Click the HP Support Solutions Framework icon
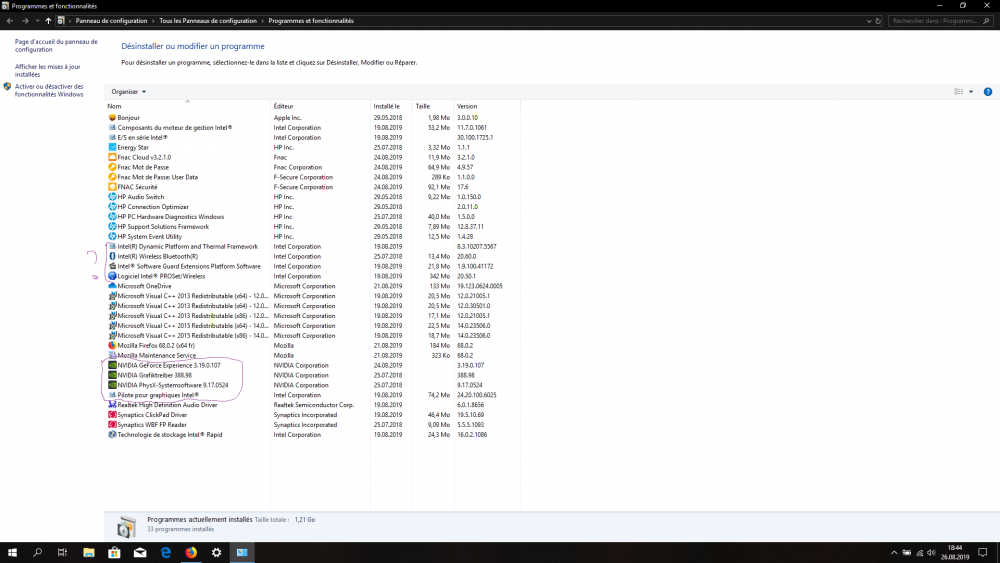 pos(112,226)
